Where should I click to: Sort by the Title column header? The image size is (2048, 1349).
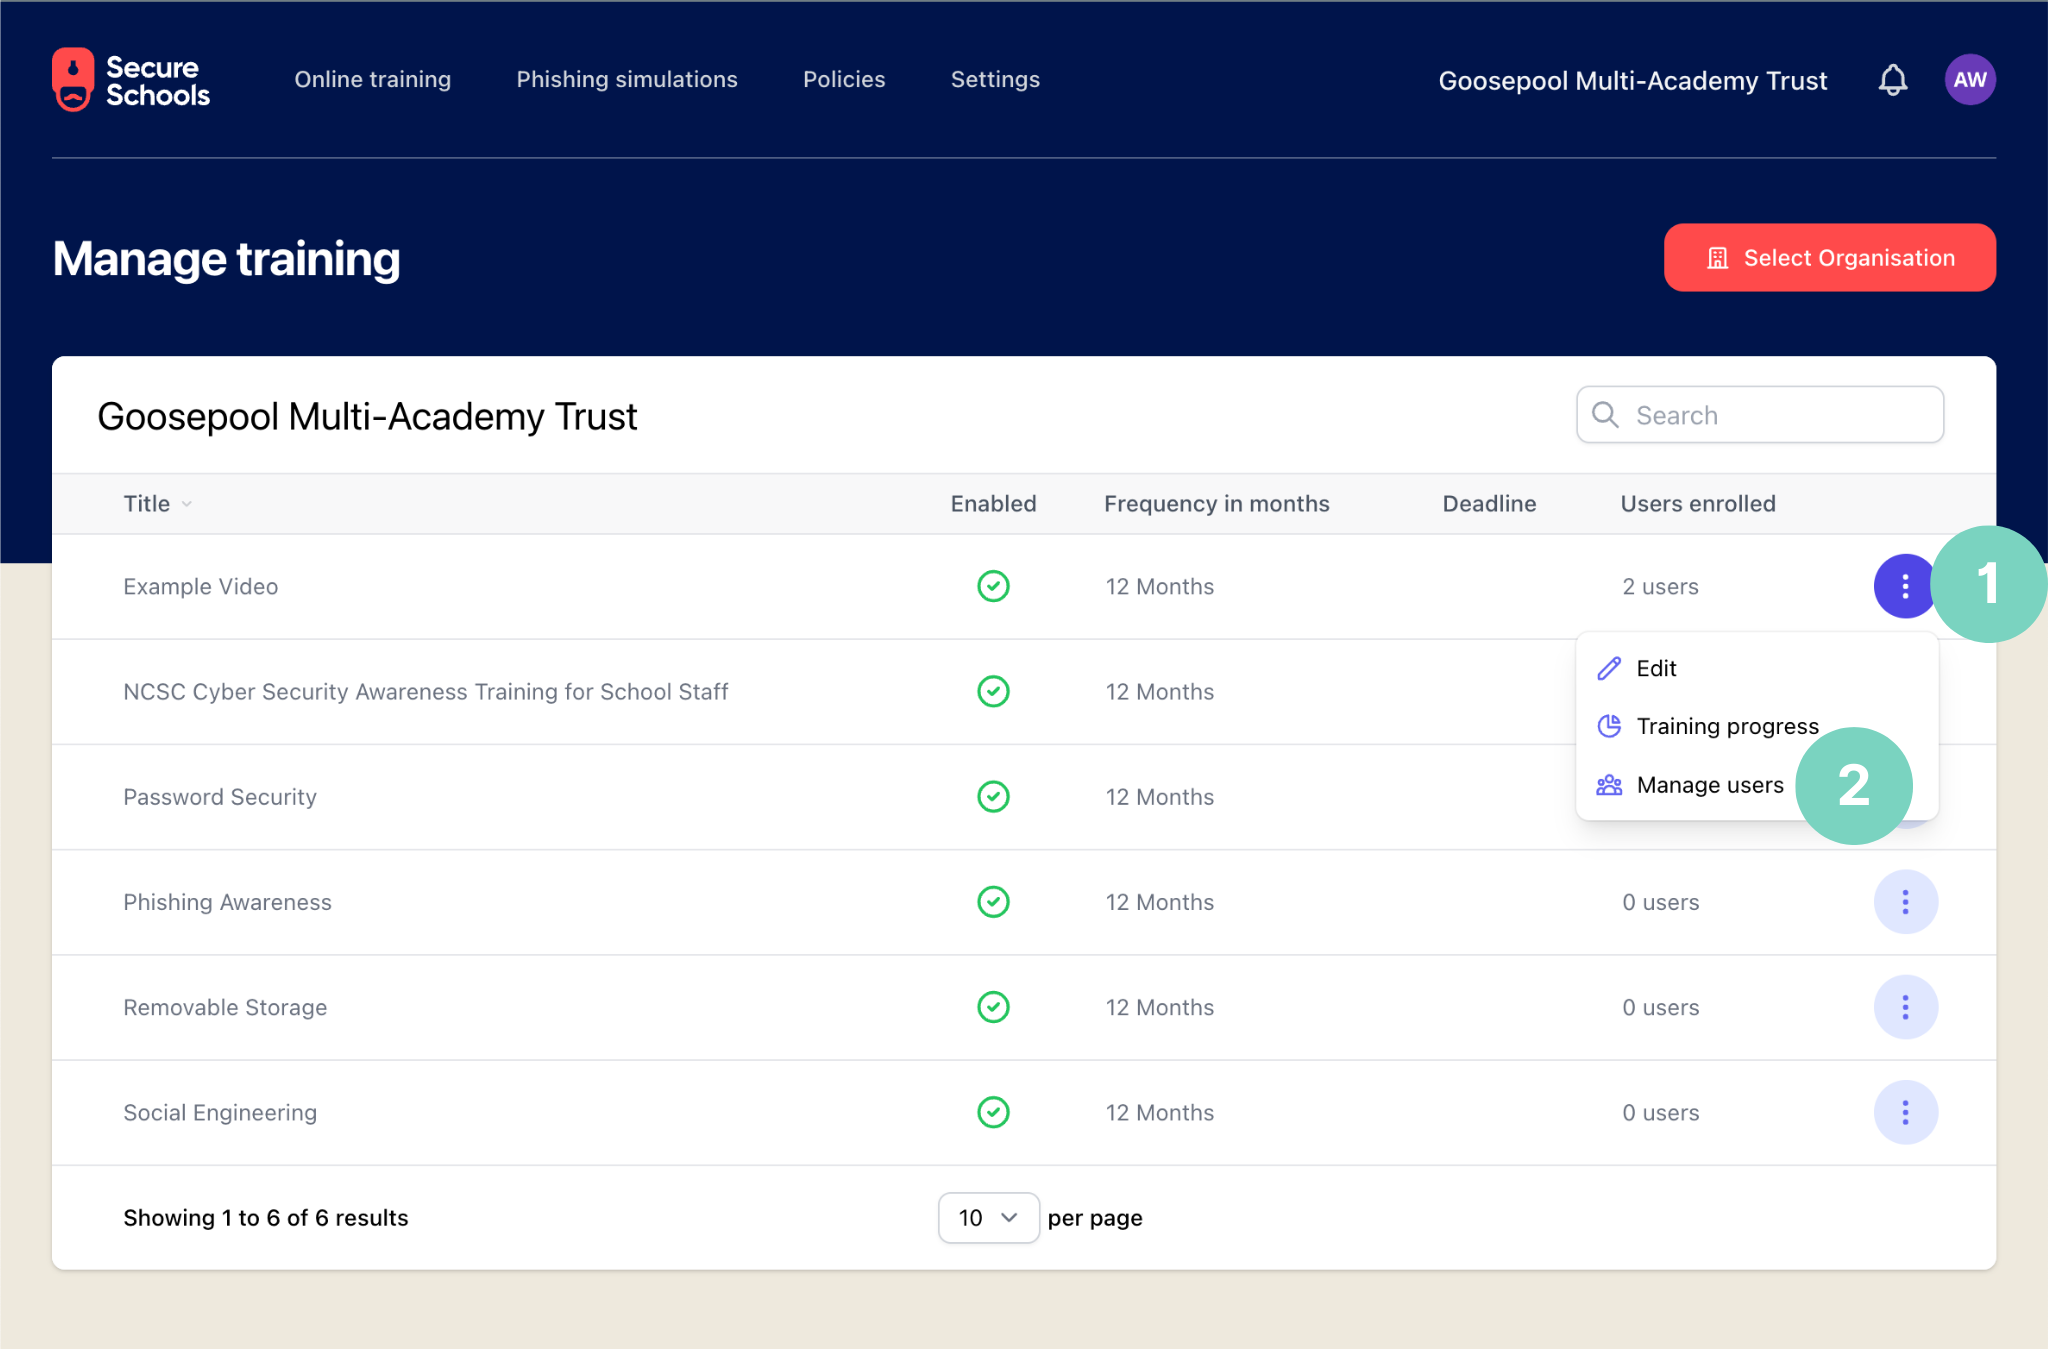point(157,504)
